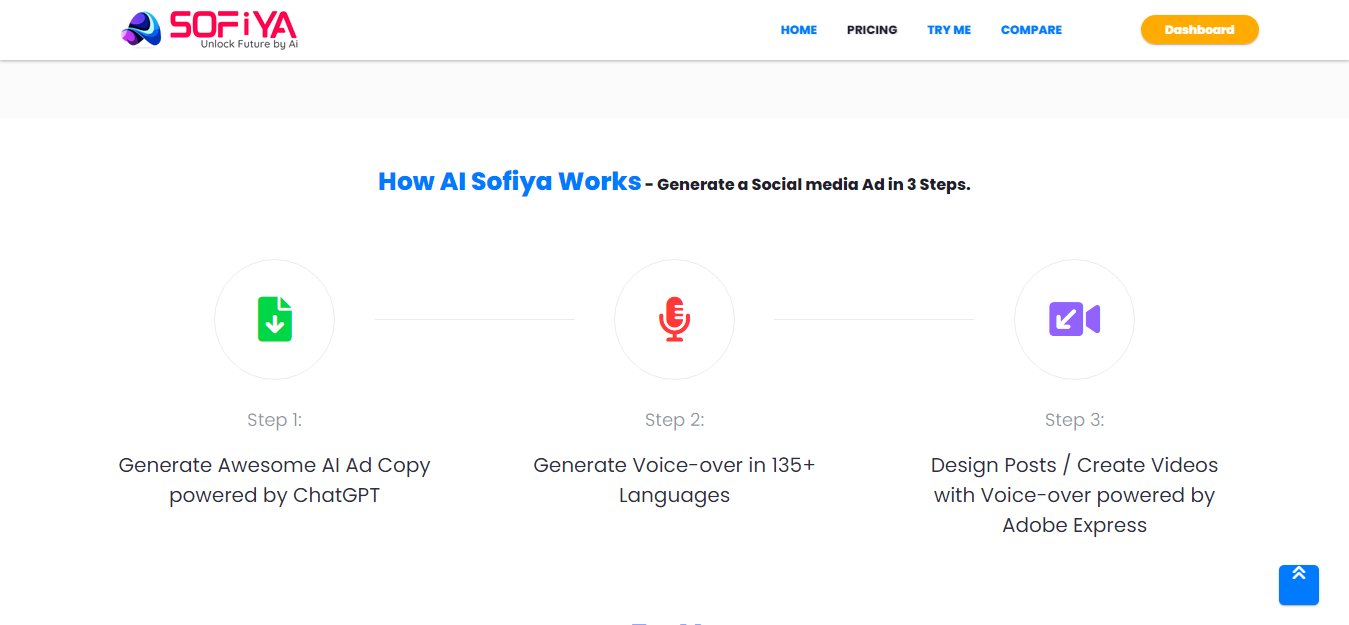The height and width of the screenshot is (625, 1349).
Task: Open the HOME navigation item
Action: 798,29
